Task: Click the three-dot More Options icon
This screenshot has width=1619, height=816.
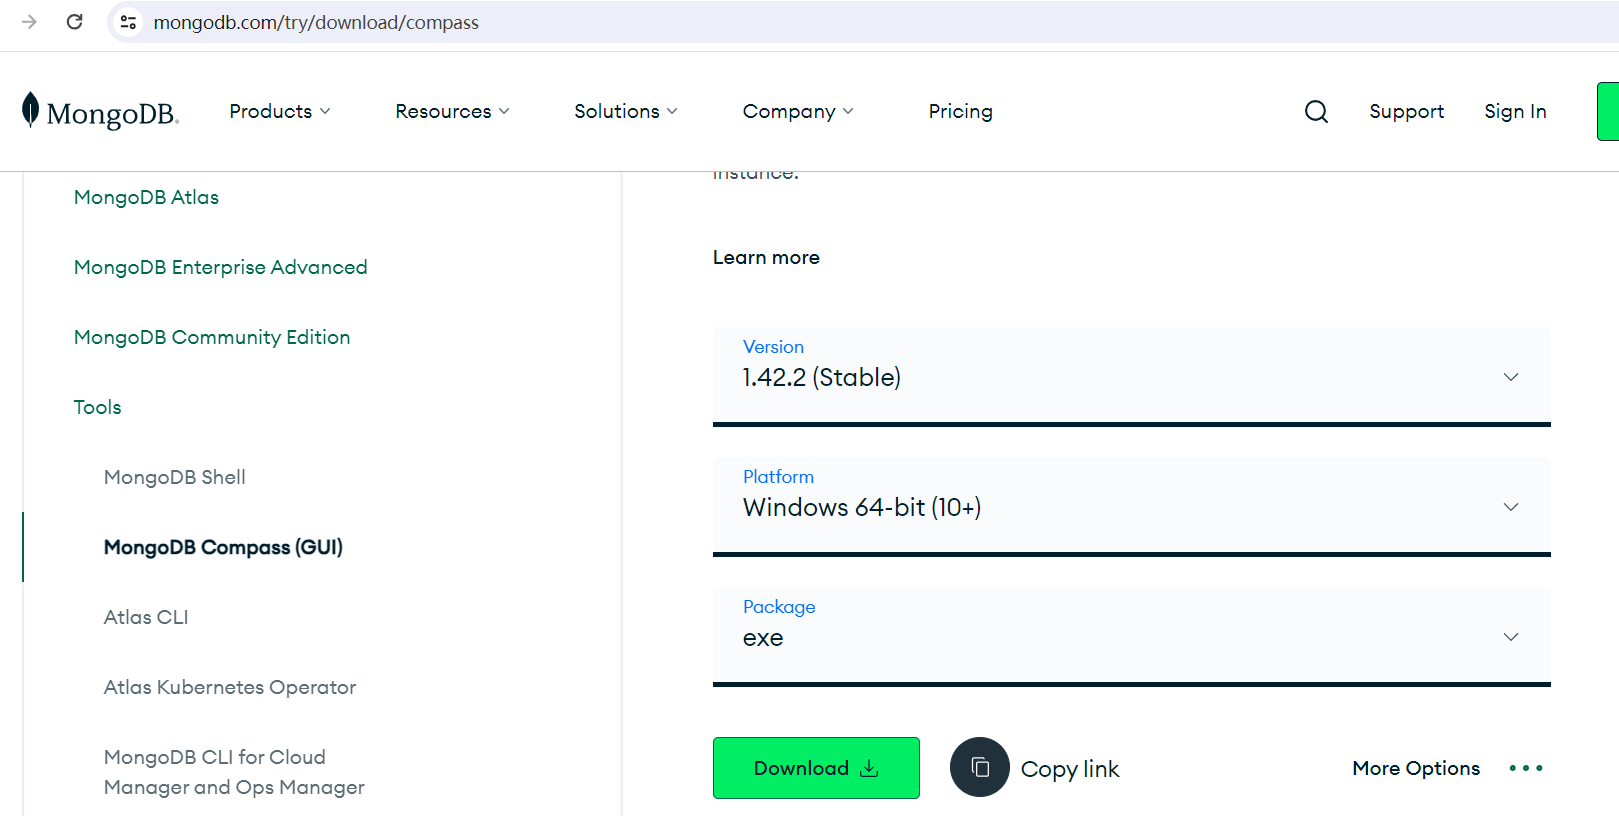Action: [1526, 768]
